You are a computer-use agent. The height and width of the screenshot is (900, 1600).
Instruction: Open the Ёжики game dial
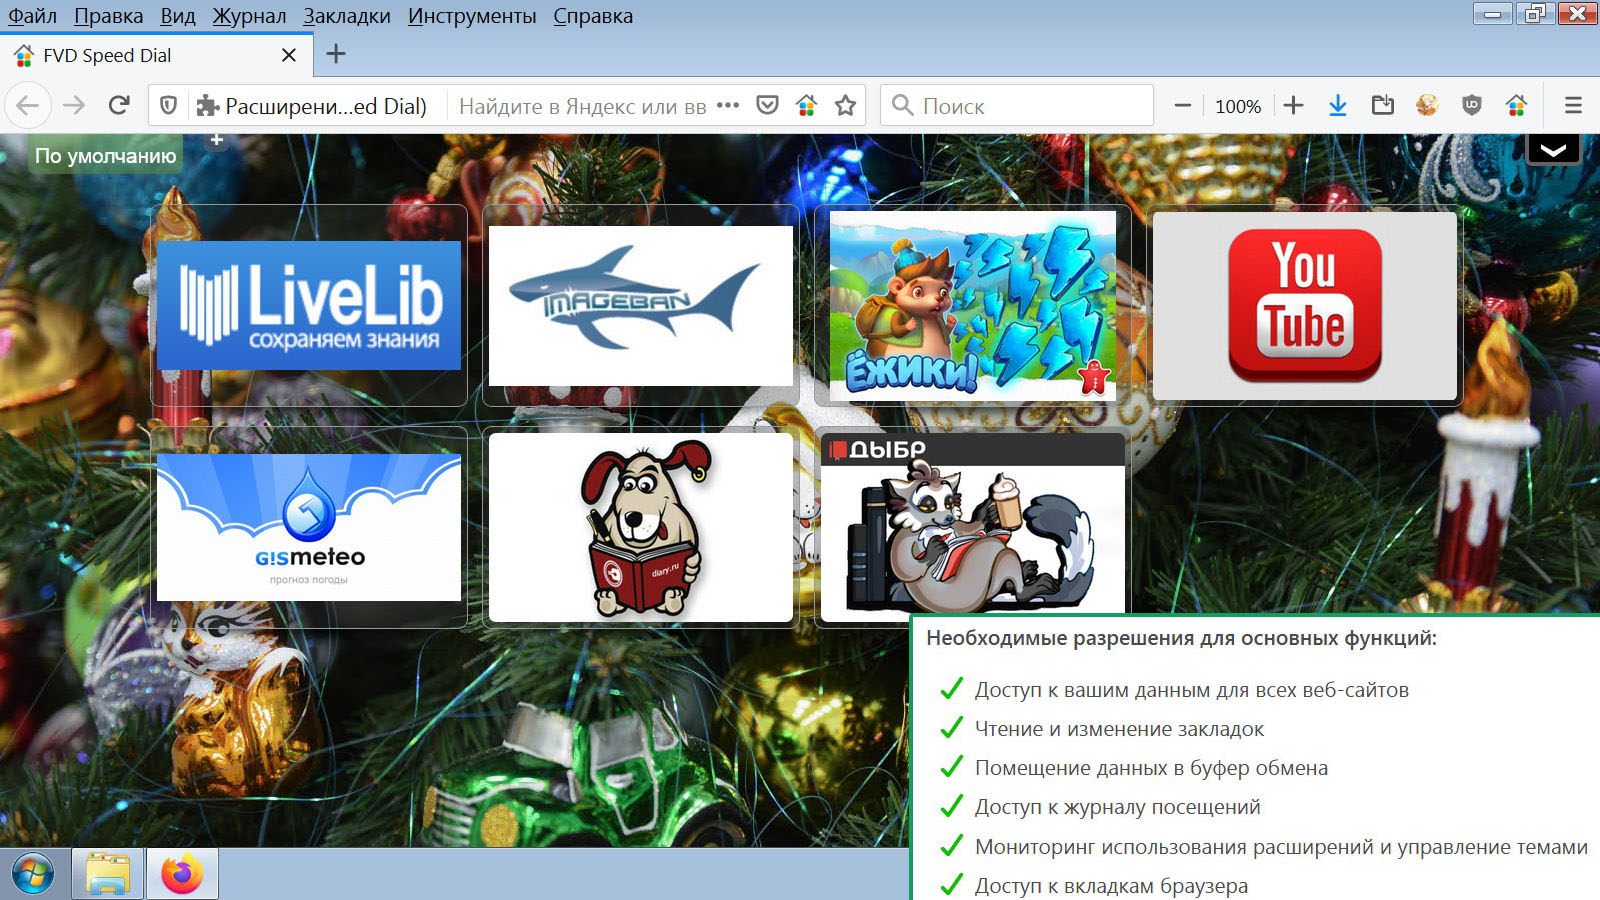[x=973, y=305]
